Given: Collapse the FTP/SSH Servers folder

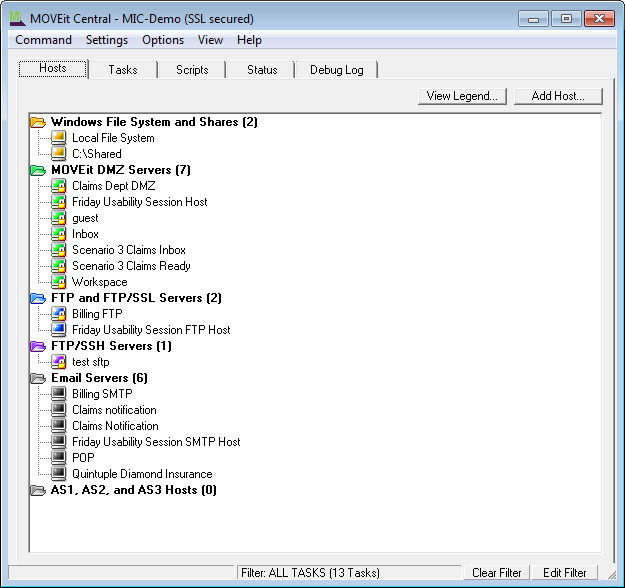Looking at the screenshot, I should (x=38, y=346).
